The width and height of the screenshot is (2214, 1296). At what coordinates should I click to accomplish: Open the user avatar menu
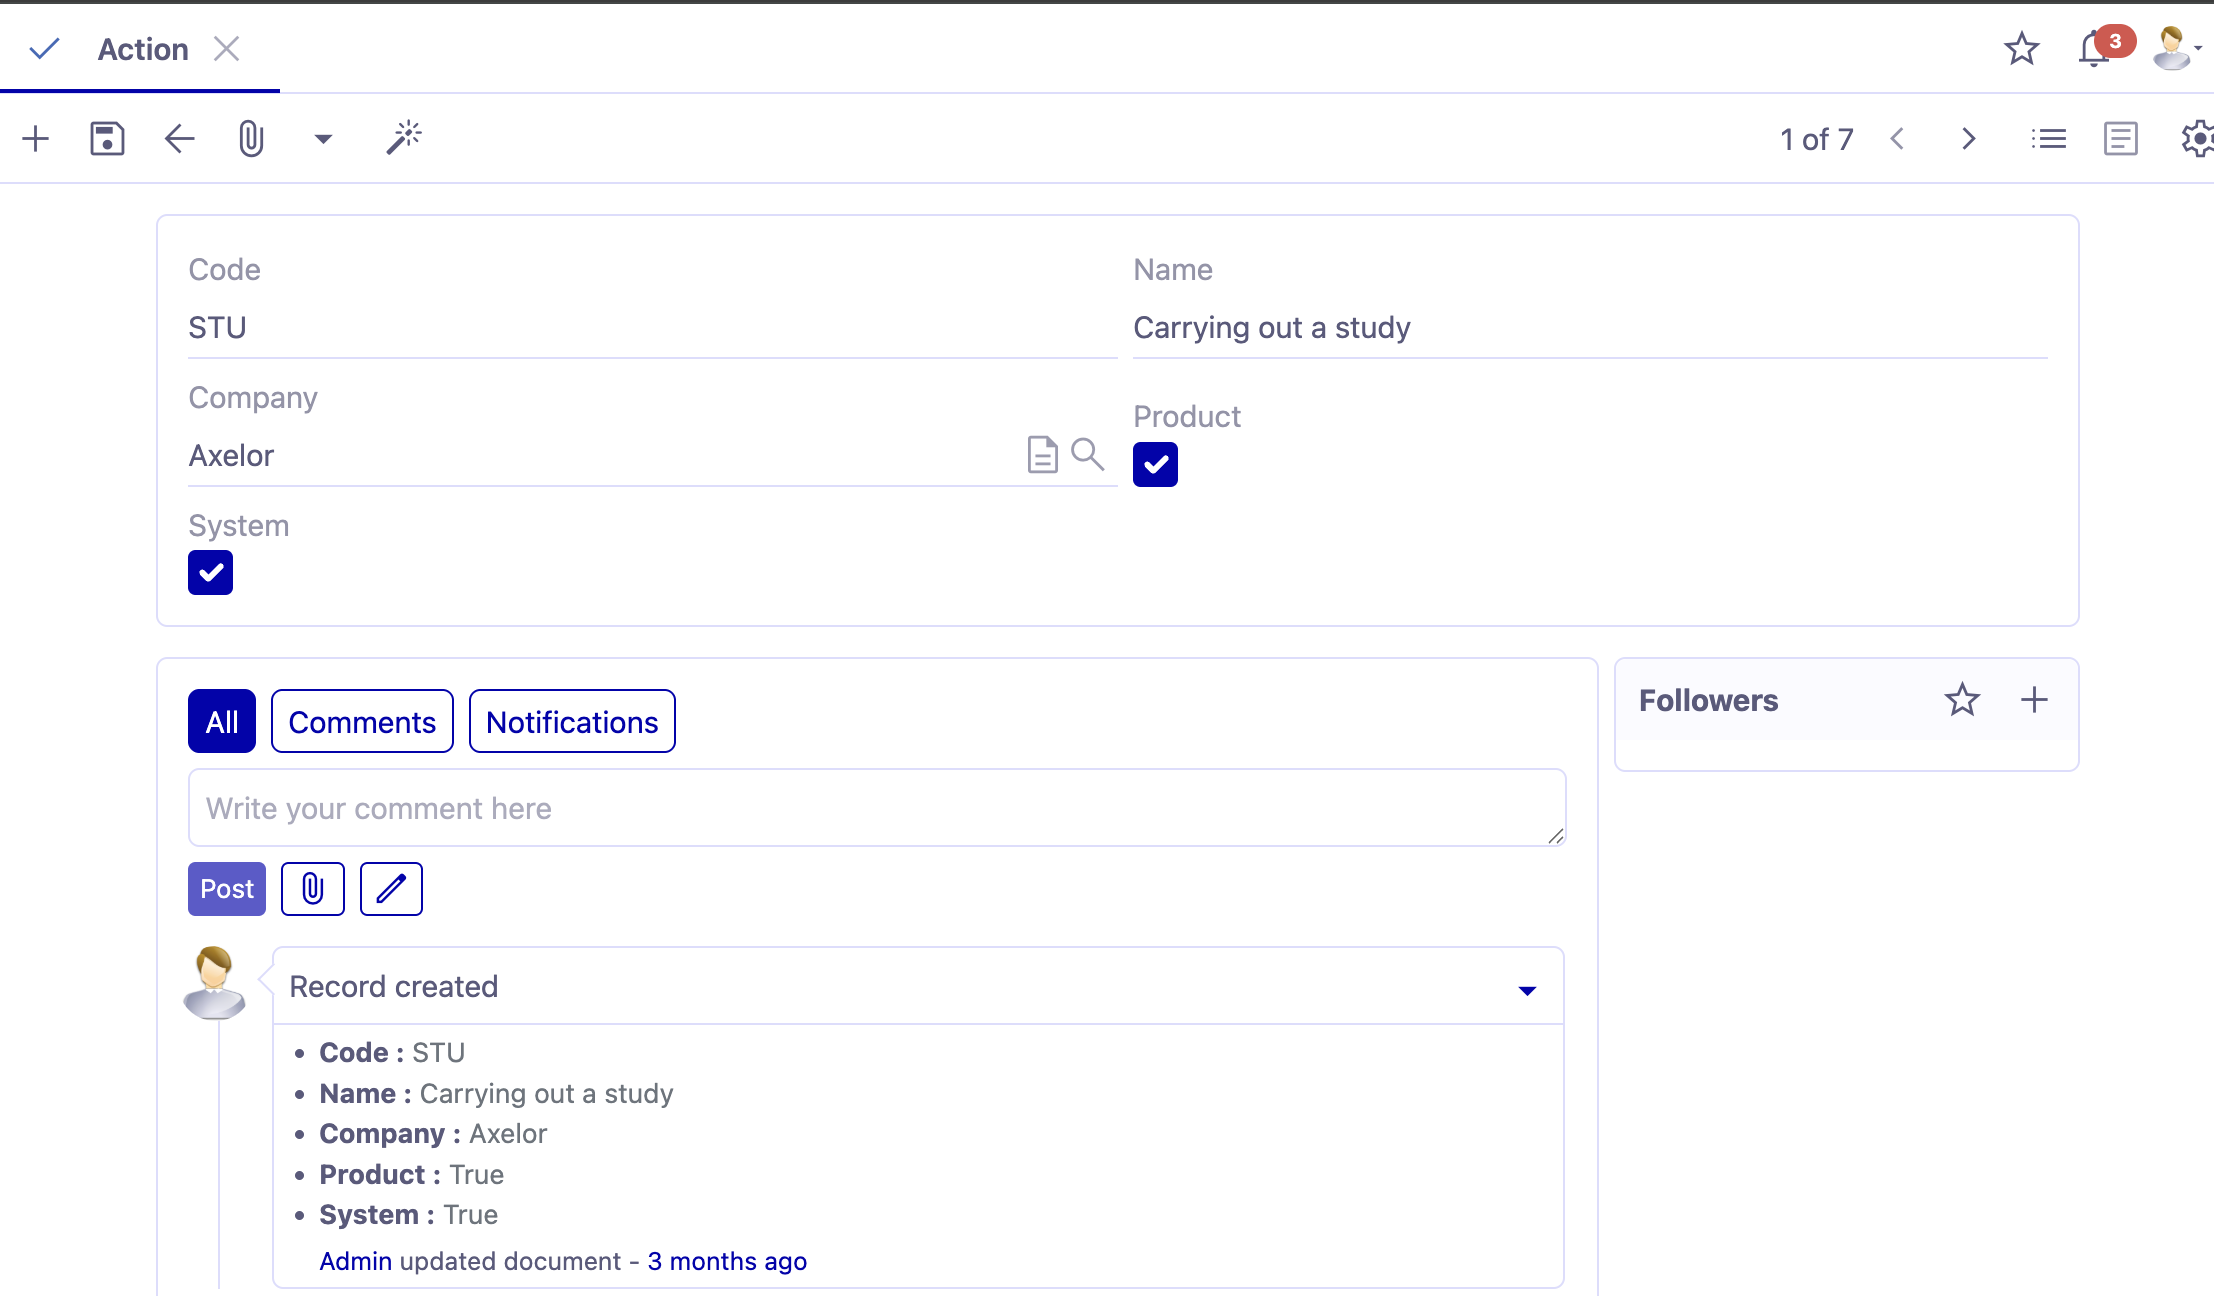tap(2176, 48)
